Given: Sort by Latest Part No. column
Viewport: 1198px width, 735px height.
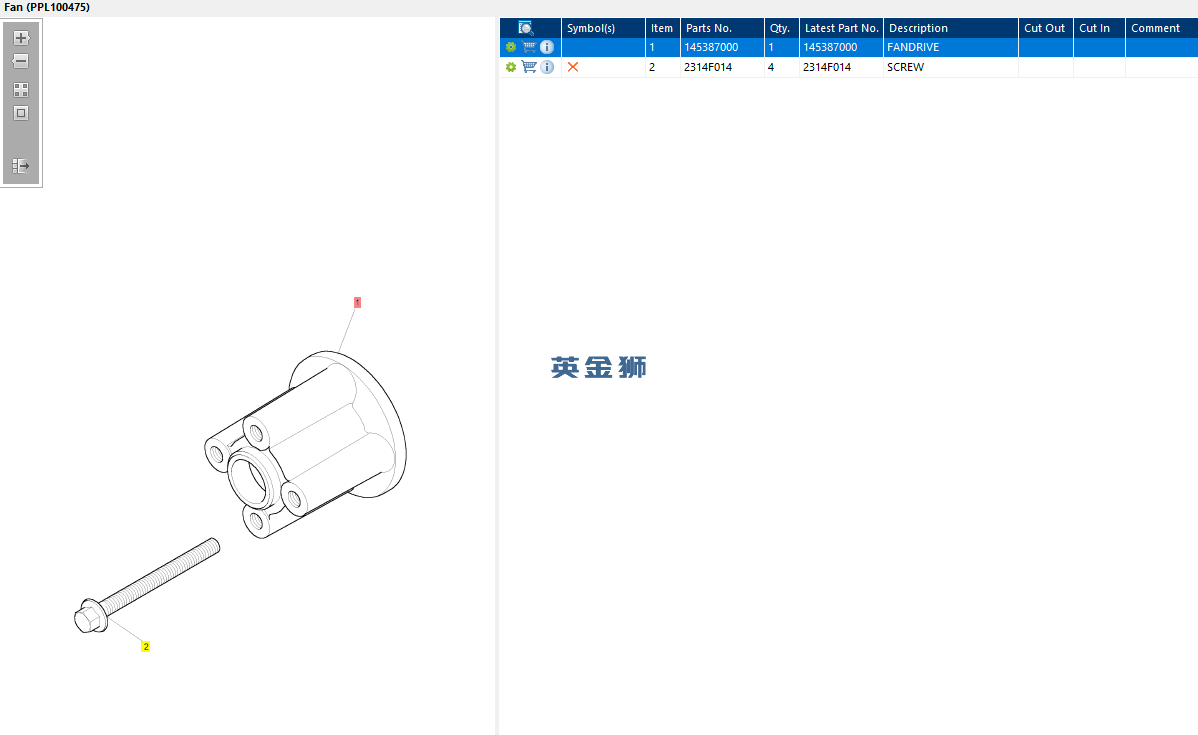Looking at the screenshot, I should [841, 28].
